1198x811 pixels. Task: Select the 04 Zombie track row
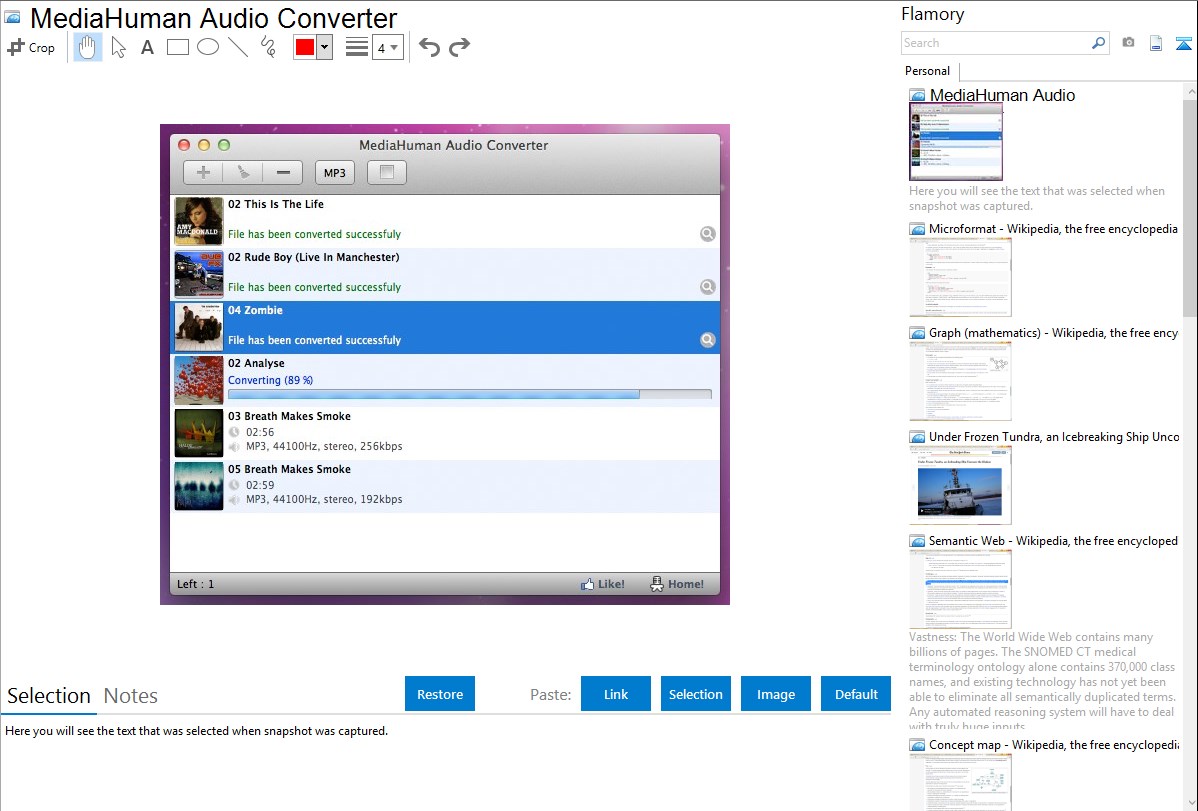(x=445, y=327)
